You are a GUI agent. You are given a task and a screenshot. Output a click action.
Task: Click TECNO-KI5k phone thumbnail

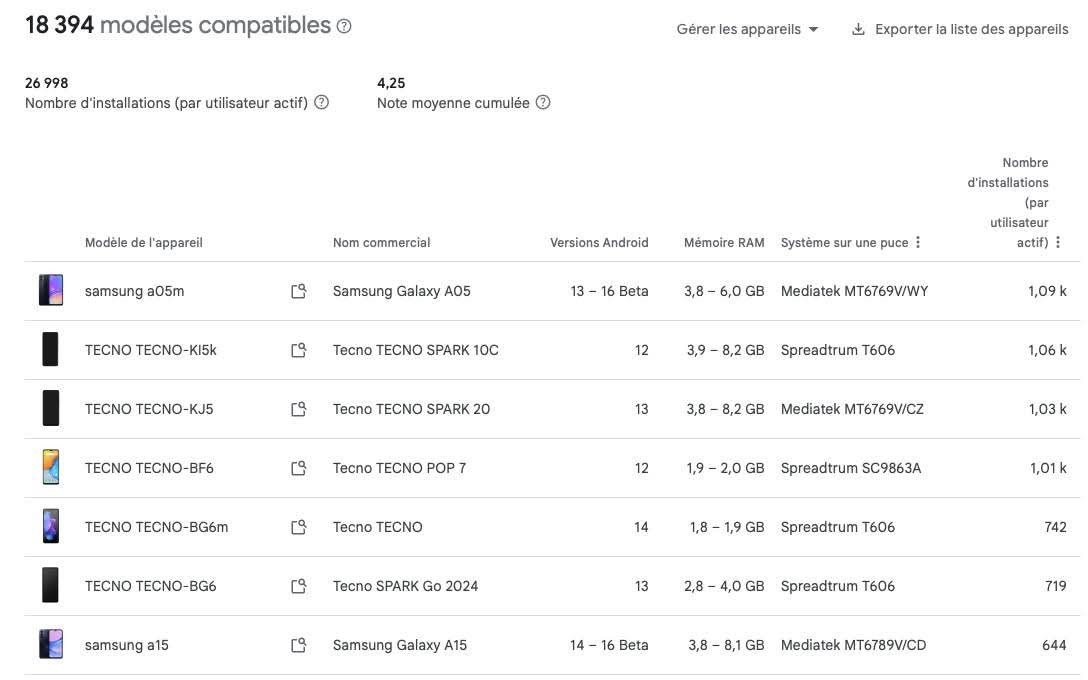point(51,349)
